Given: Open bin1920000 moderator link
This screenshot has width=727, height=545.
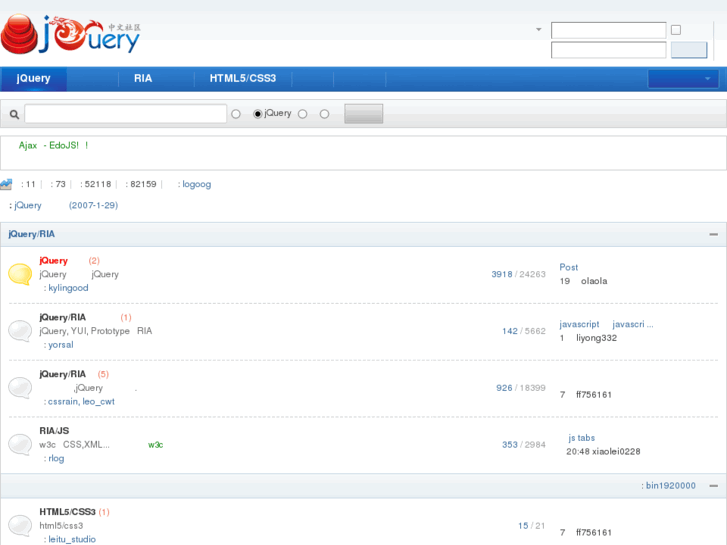Looking at the screenshot, I should point(670,486).
